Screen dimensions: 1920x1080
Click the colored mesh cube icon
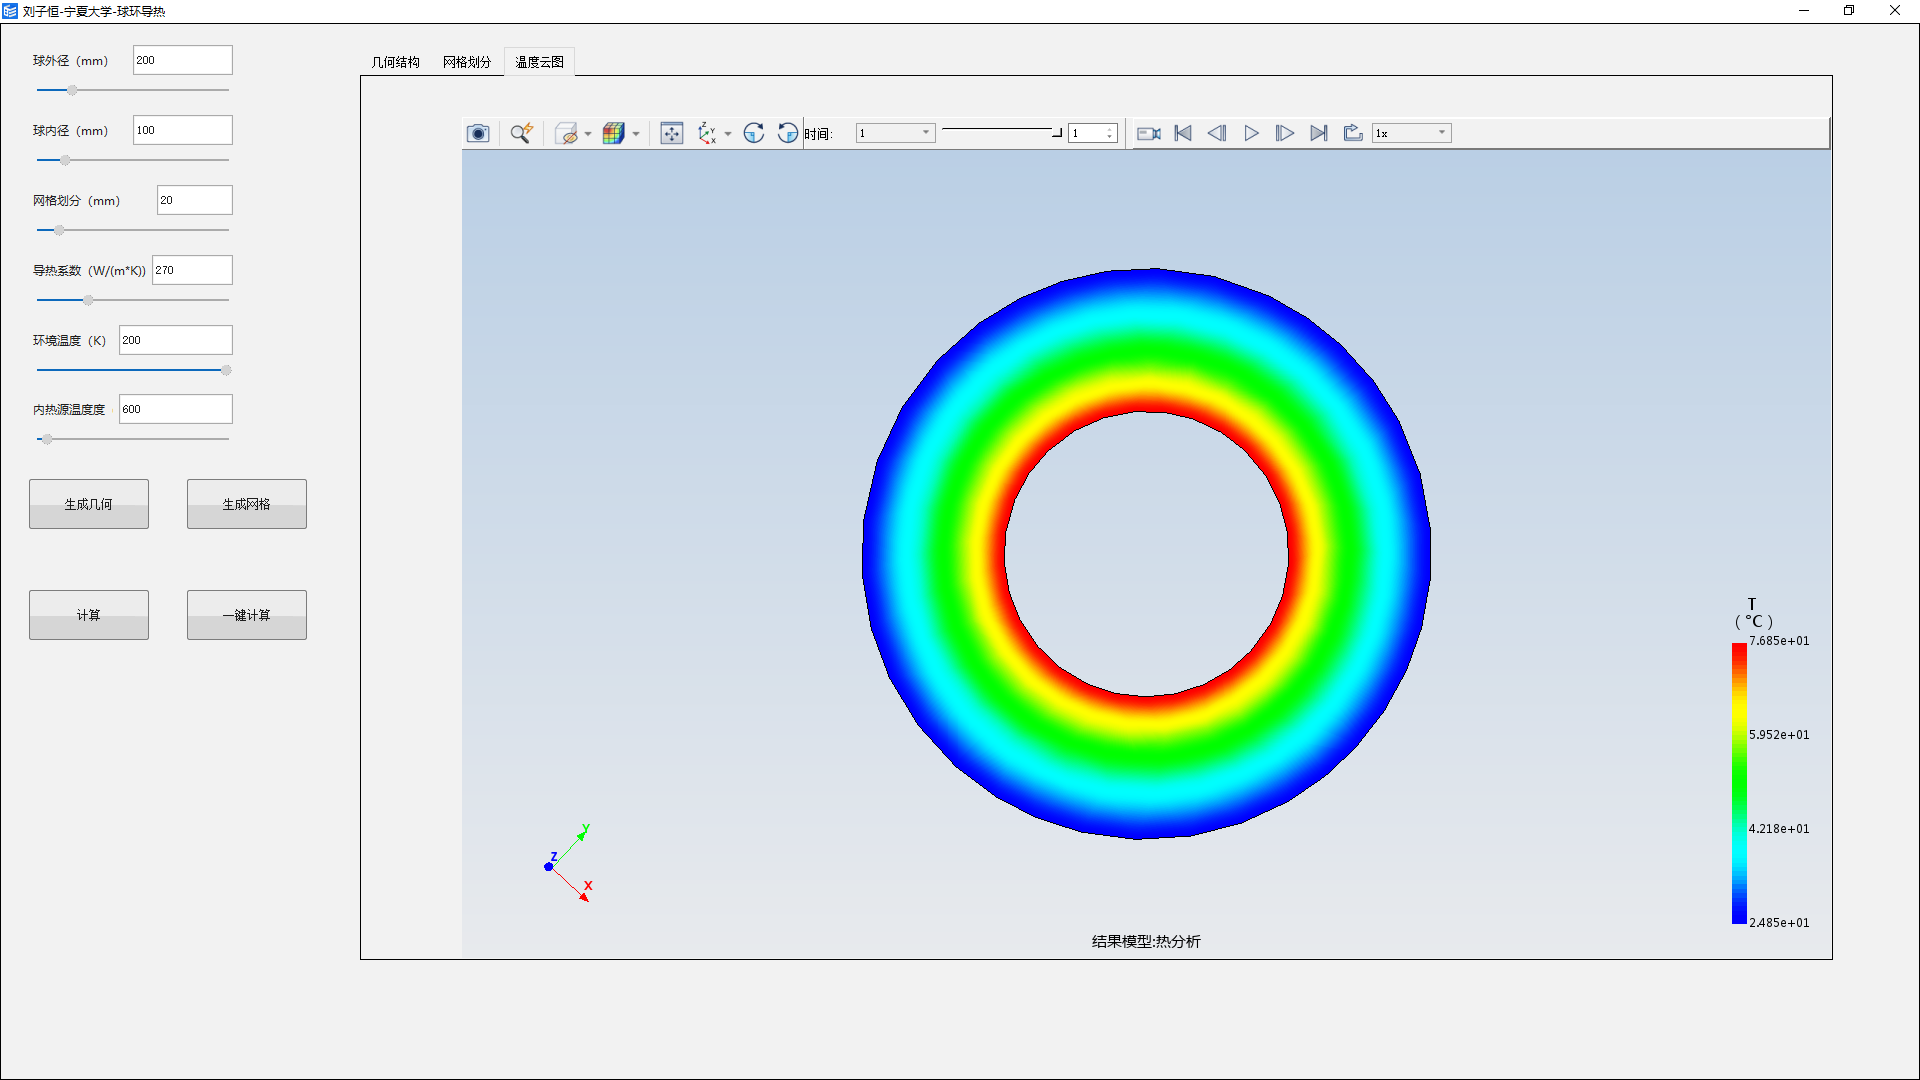coord(614,133)
